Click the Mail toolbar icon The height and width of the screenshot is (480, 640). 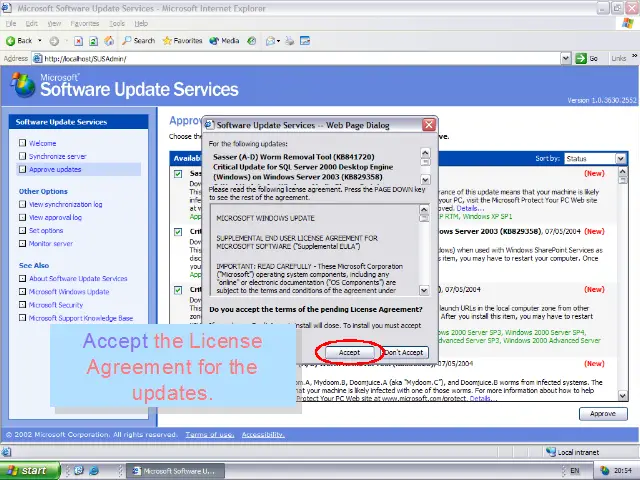point(270,41)
